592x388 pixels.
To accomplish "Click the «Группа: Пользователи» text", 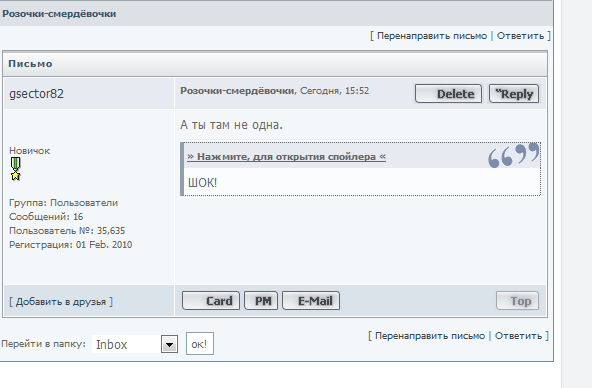I will pyautogui.click(x=63, y=203).
